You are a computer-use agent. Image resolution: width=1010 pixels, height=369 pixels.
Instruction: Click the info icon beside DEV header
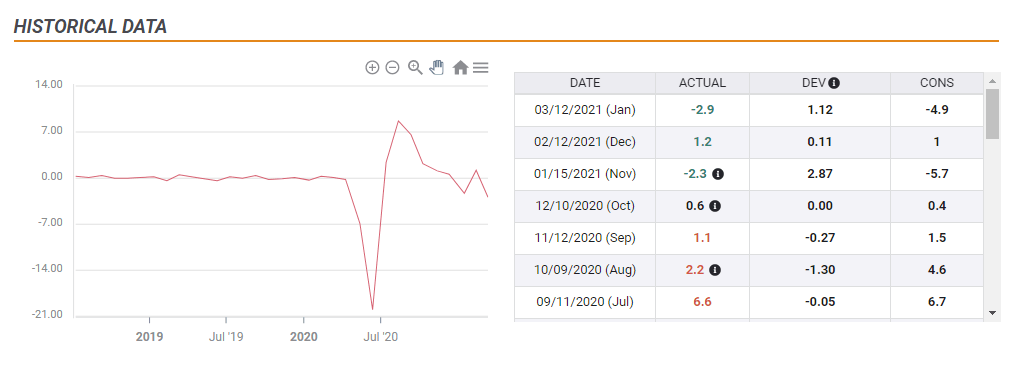click(x=834, y=83)
